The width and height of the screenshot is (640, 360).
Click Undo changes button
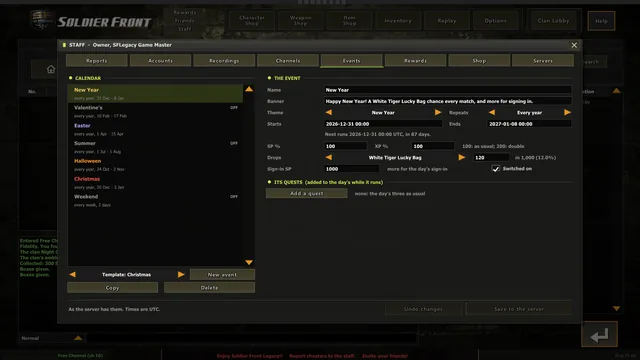coord(423,309)
